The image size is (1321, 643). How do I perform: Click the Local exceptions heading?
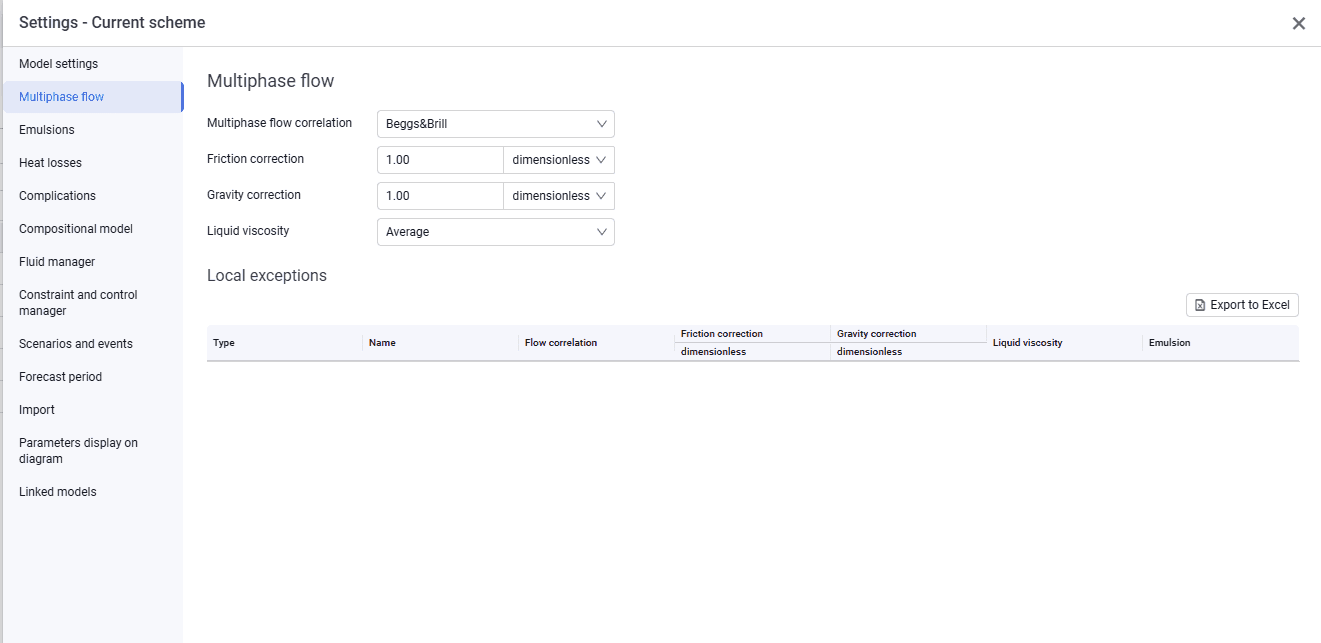(267, 276)
